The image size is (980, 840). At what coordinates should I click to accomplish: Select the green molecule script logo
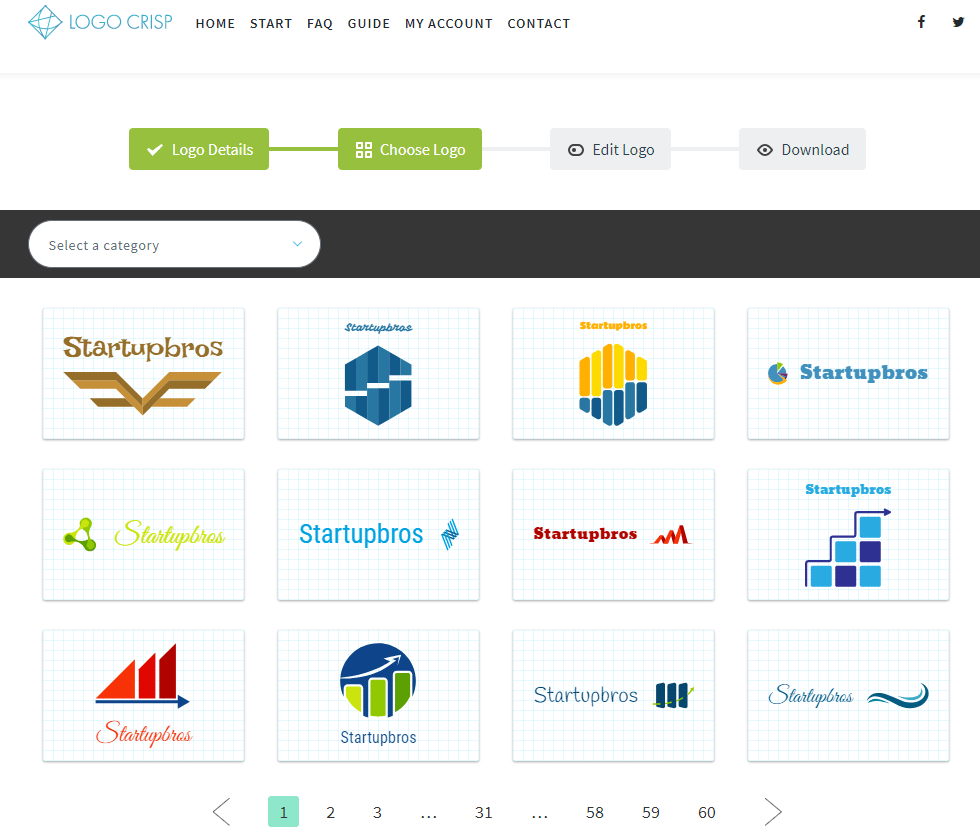coord(143,535)
